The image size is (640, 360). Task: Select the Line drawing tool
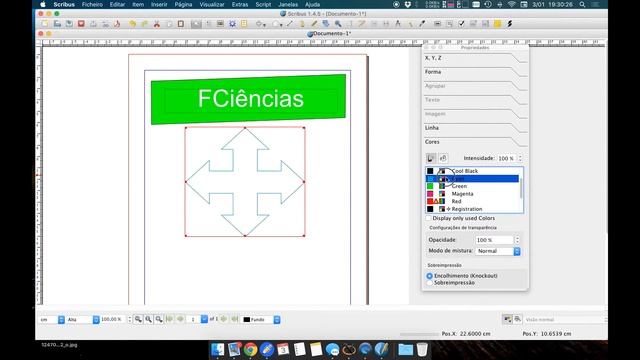(290, 24)
